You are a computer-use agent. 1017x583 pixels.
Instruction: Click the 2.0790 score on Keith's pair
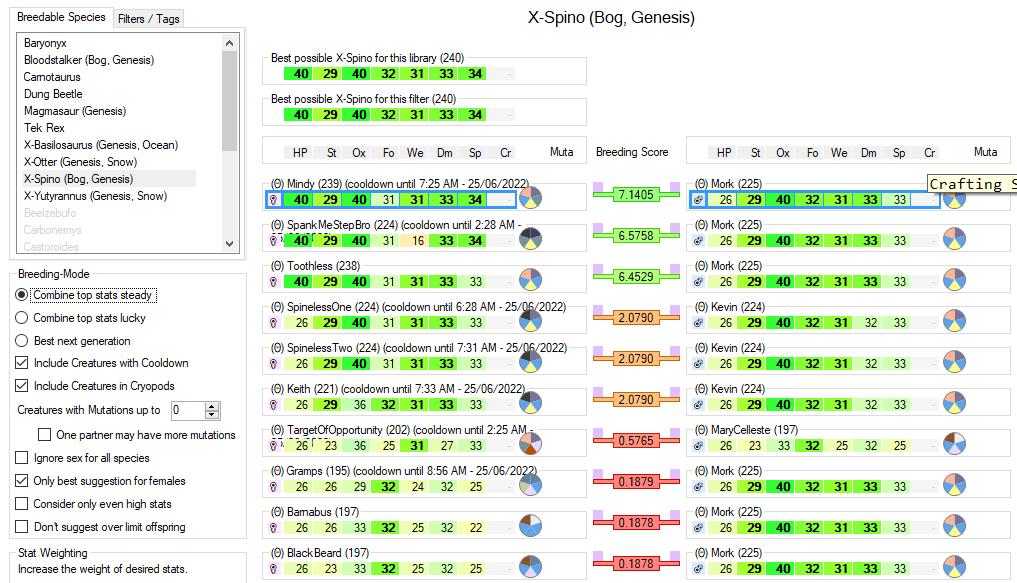[x=636, y=399]
